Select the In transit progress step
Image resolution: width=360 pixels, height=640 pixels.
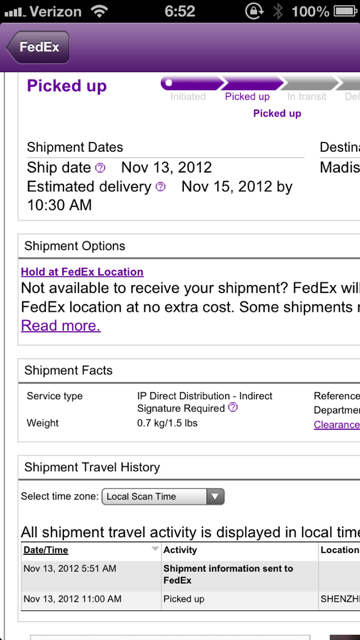307,97
